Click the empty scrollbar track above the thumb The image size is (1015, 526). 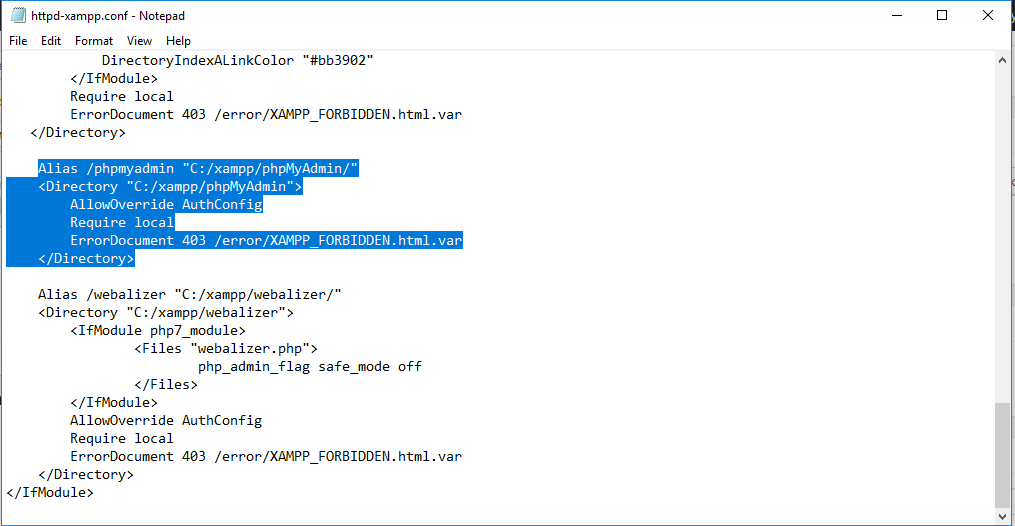[1003, 230]
